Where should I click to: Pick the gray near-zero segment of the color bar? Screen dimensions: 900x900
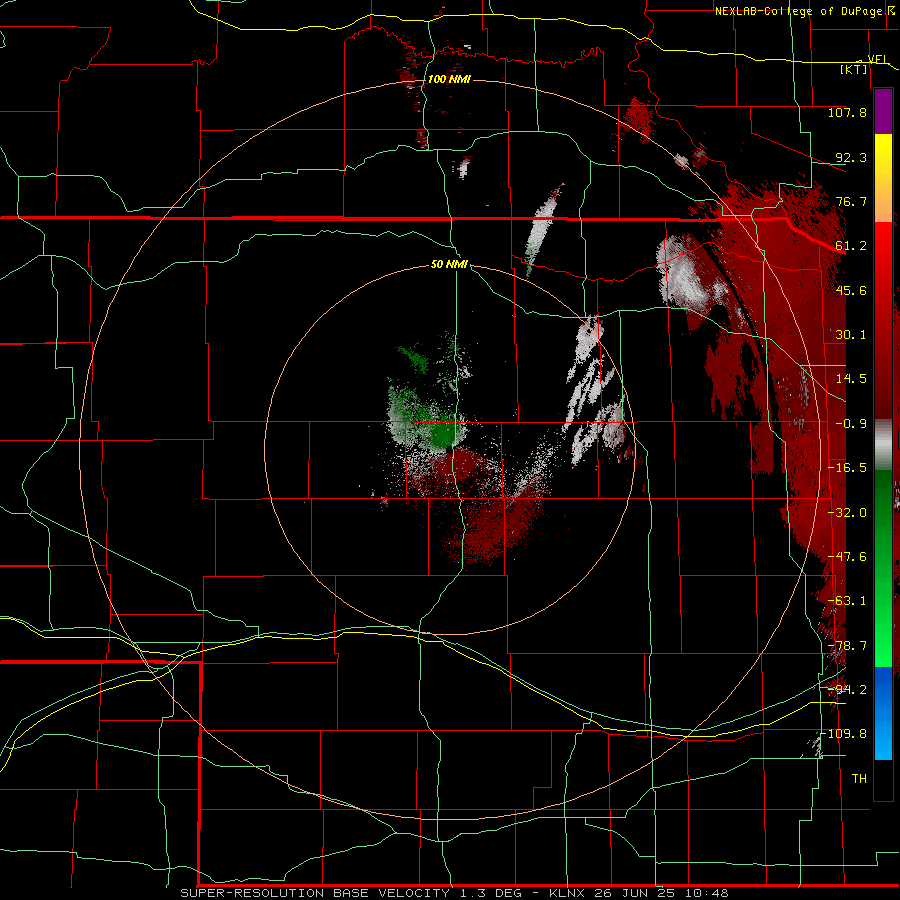point(883,445)
